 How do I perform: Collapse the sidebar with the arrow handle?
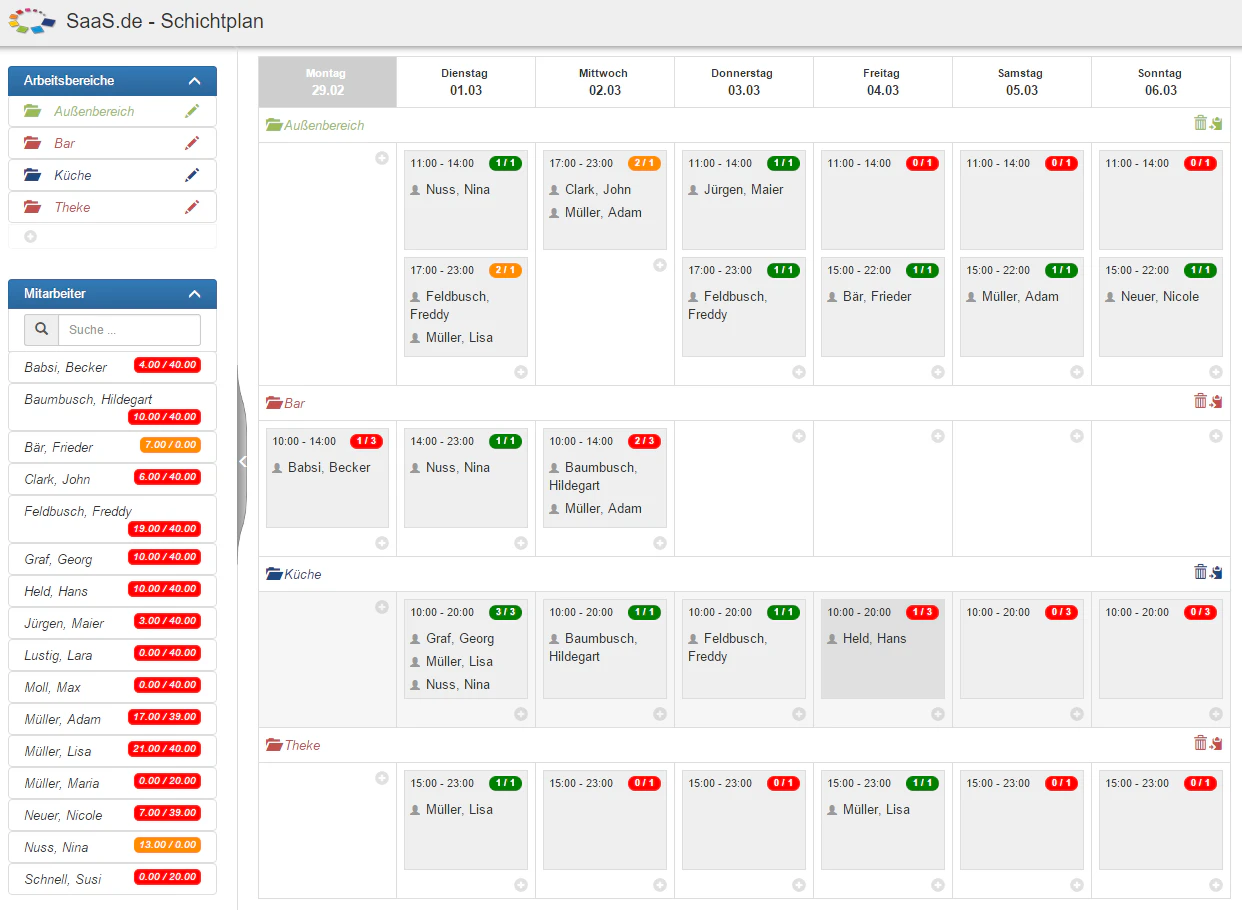point(242,461)
